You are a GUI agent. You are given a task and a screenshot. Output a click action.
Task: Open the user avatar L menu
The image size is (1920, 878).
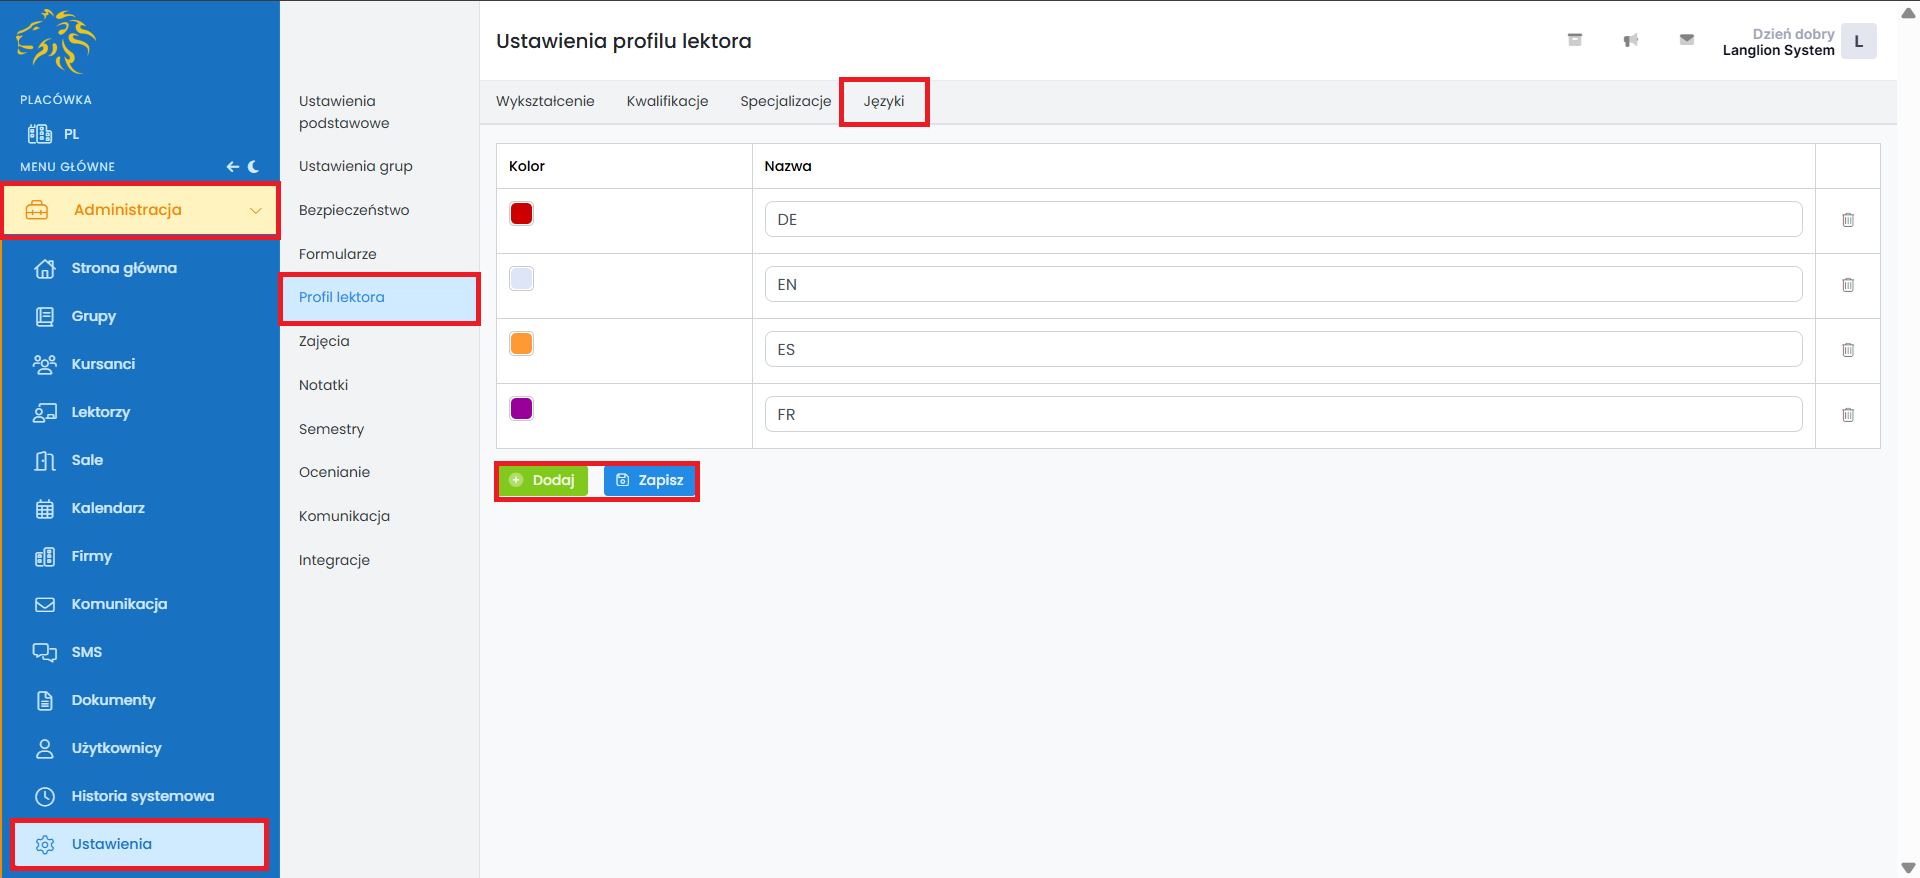1858,42
